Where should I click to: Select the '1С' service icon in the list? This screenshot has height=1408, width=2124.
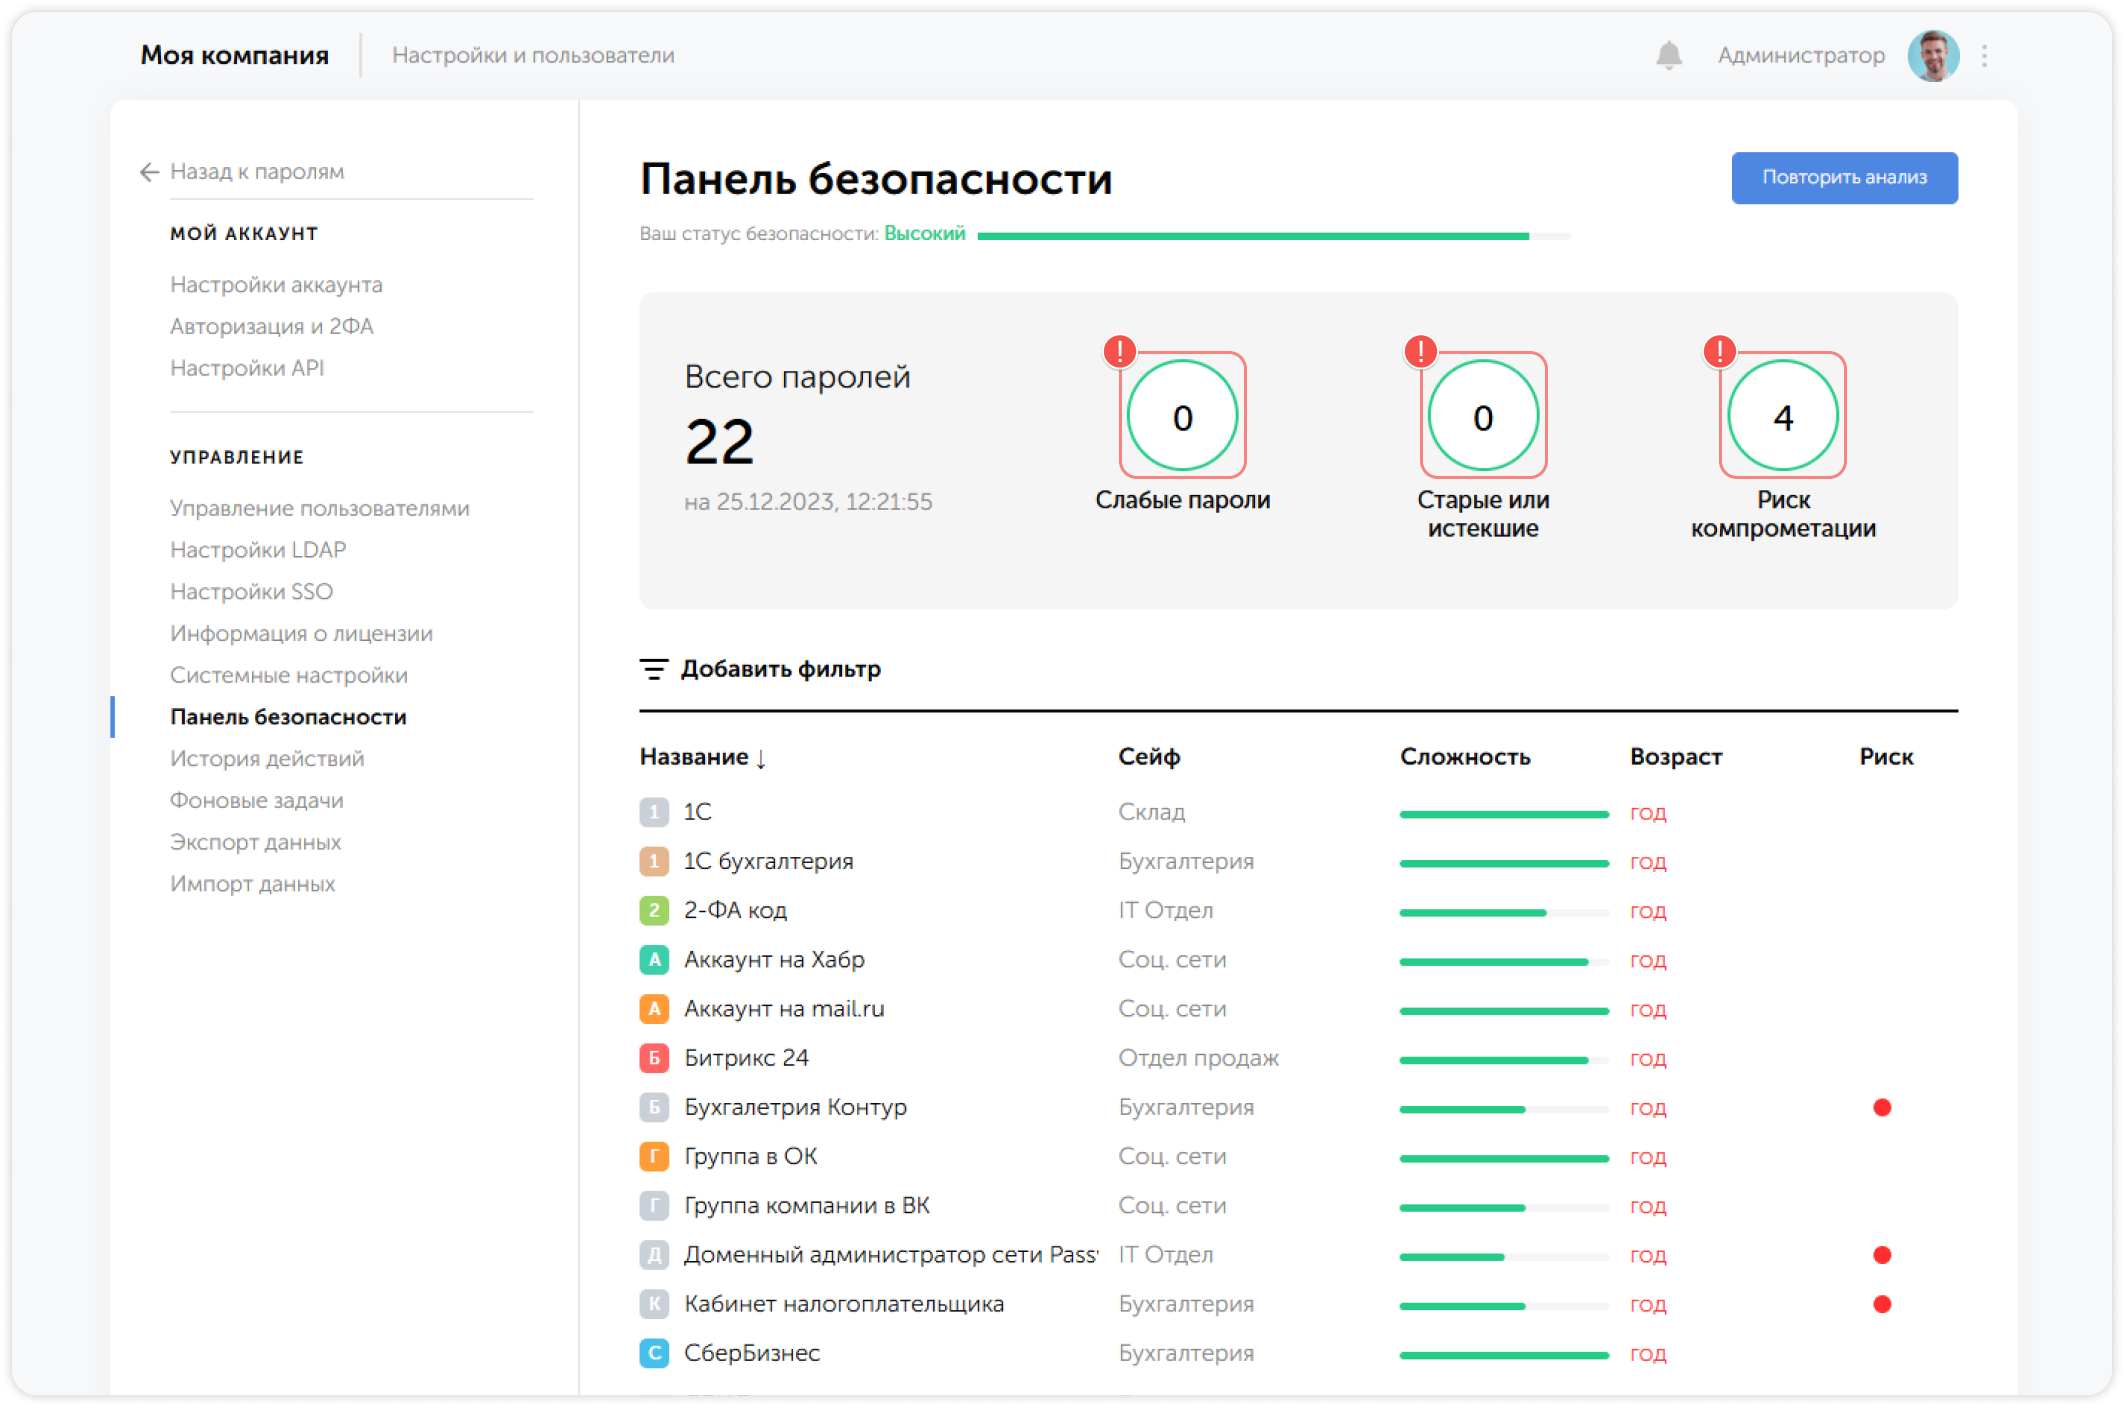pyautogui.click(x=654, y=812)
